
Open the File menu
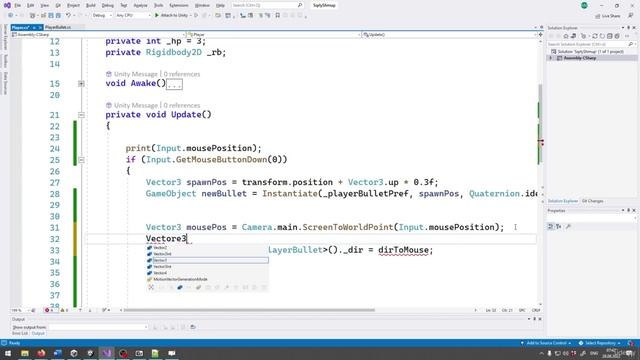tap(18, 5)
